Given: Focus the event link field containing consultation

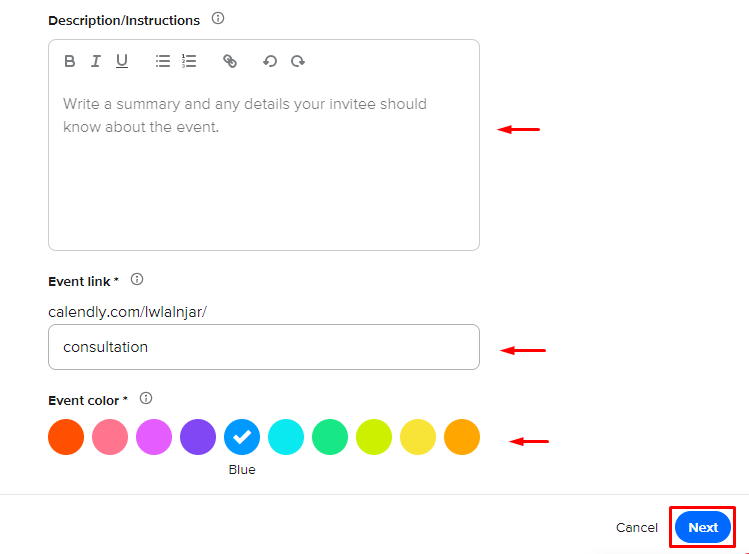Looking at the screenshot, I should (264, 347).
